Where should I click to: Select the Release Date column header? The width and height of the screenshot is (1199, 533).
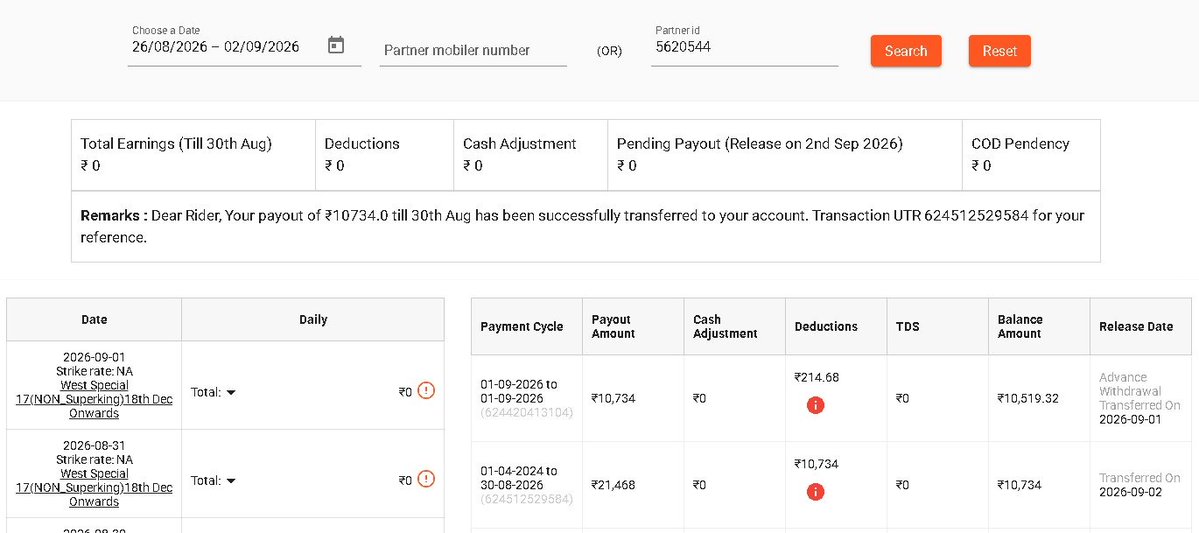[x=1141, y=327]
